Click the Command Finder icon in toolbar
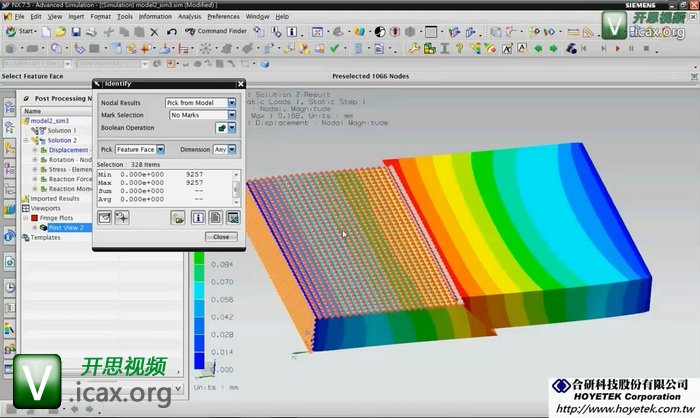Viewport: 700px width, 418px height. pyautogui.click(x=190, y=32)
